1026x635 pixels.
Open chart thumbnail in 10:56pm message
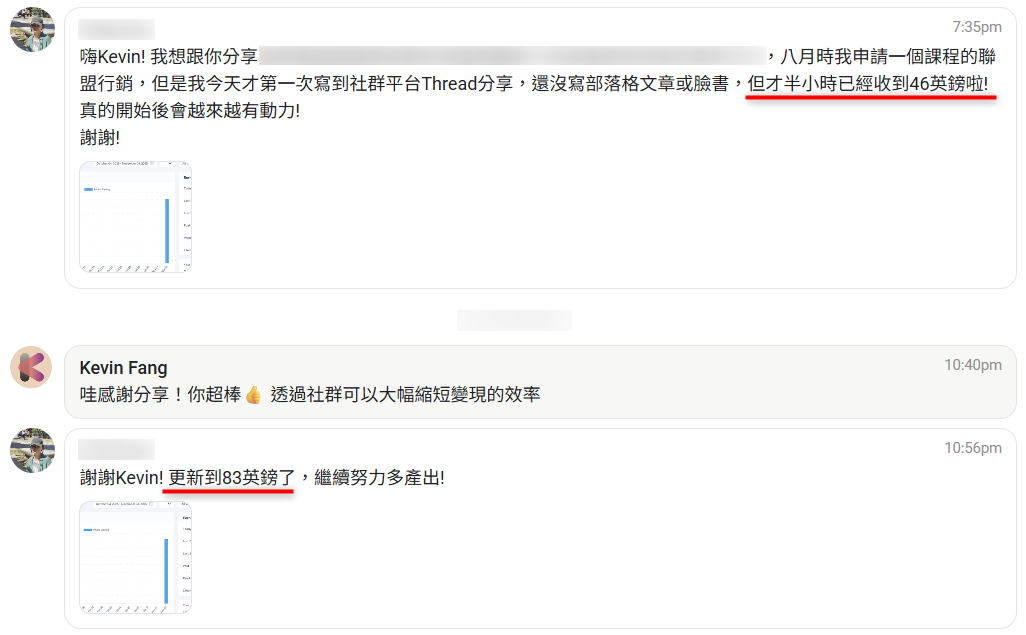click(135, 557)
